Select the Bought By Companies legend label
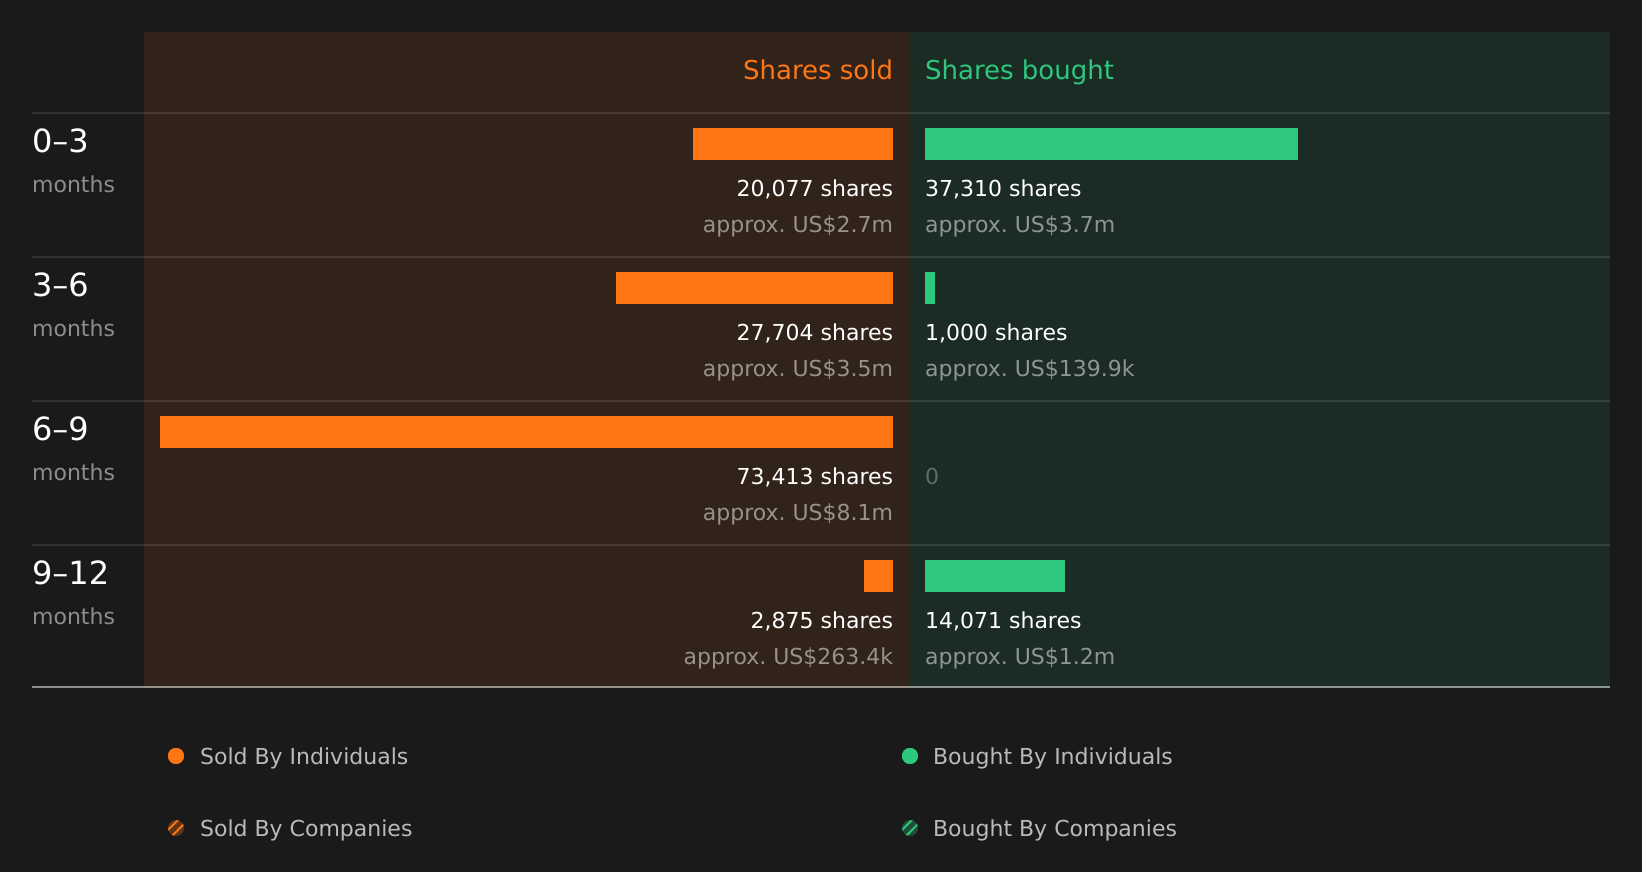The image size is (1642, 872). point(1054,829)
